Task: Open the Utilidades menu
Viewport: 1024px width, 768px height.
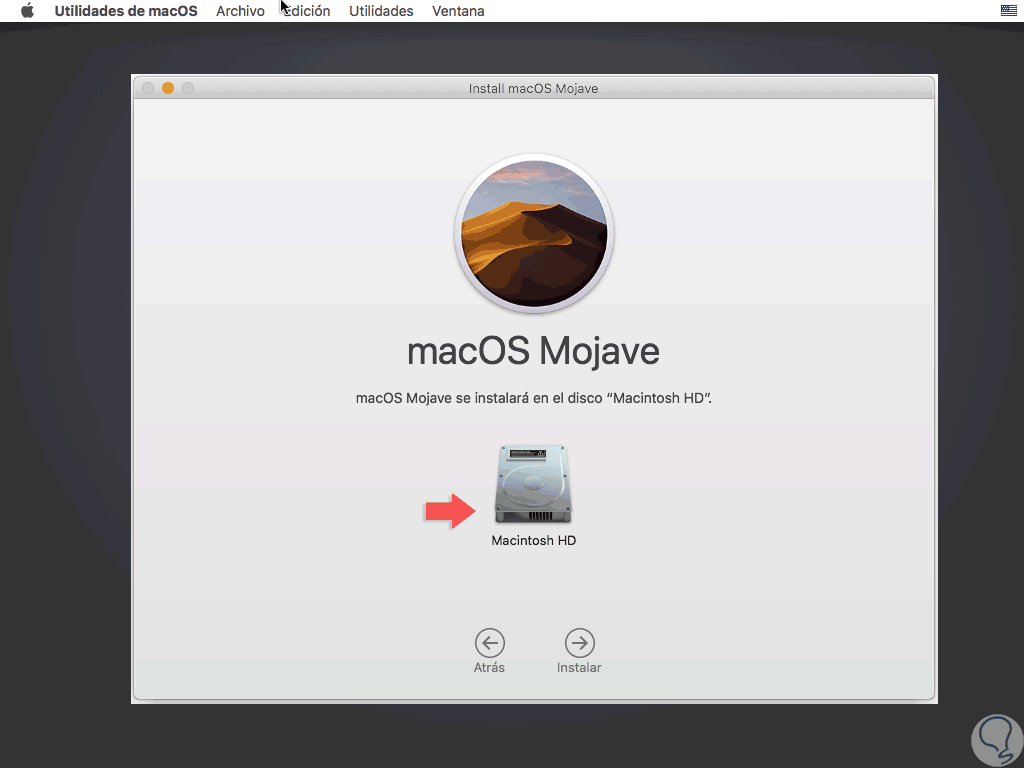Action: 381,11
